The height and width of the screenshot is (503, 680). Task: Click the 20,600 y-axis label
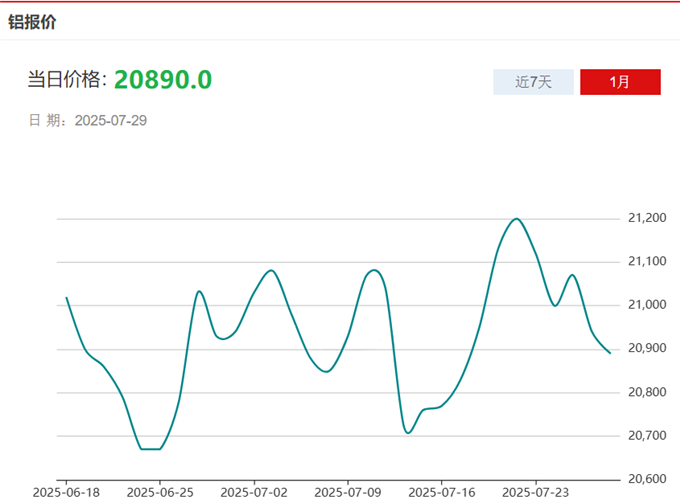point(648,479)
